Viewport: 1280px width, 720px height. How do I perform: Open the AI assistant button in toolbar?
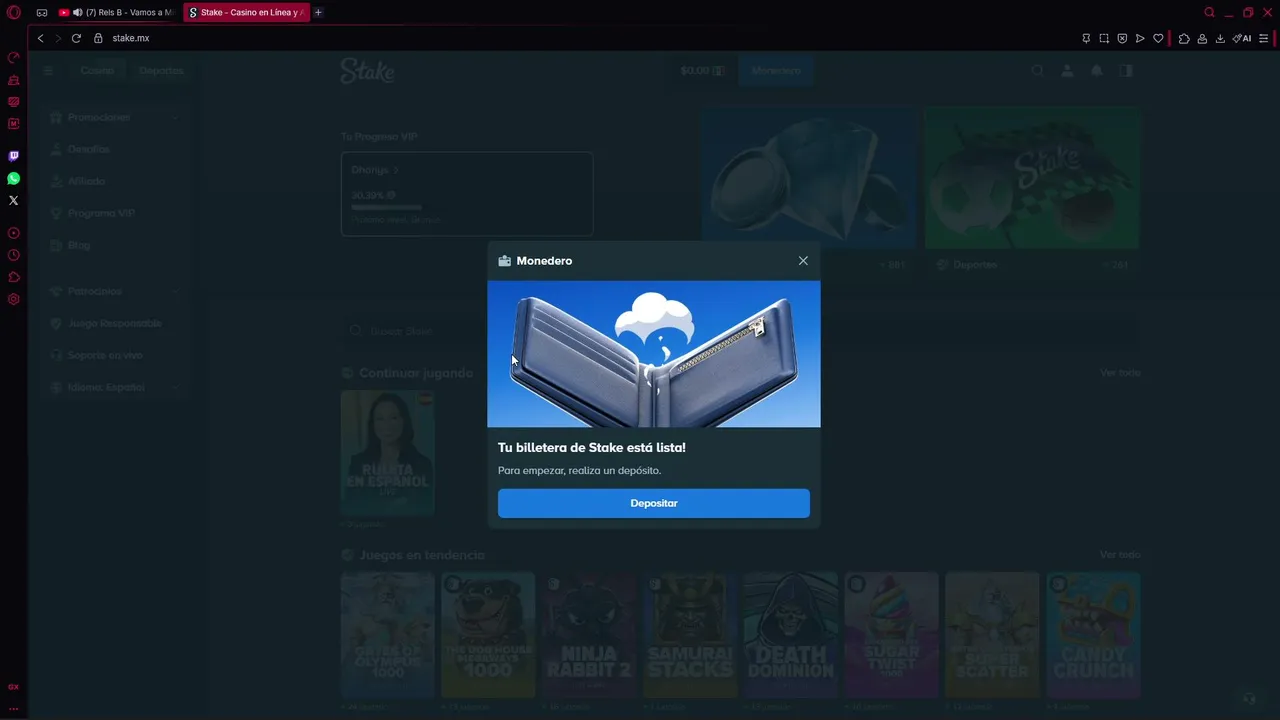pos(1242,38)
